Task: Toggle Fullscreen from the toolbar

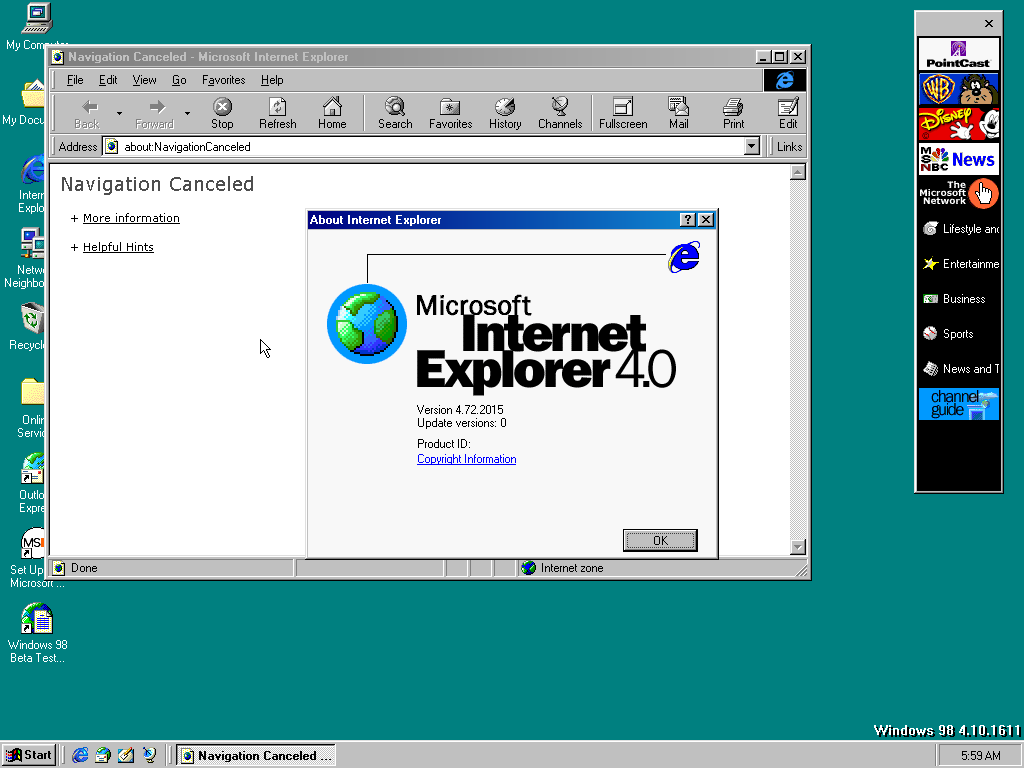Action: 623,114
